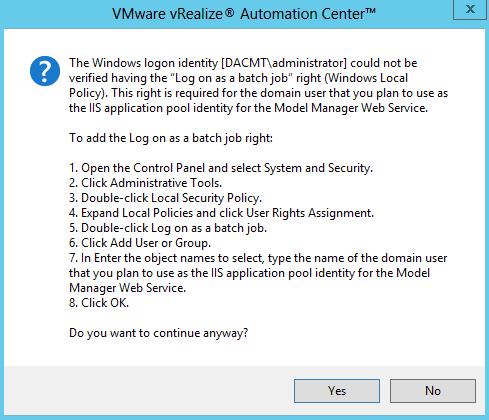Click the (Windows Local Policy) text
489x420 pixels.
click(x=366, y=78)
